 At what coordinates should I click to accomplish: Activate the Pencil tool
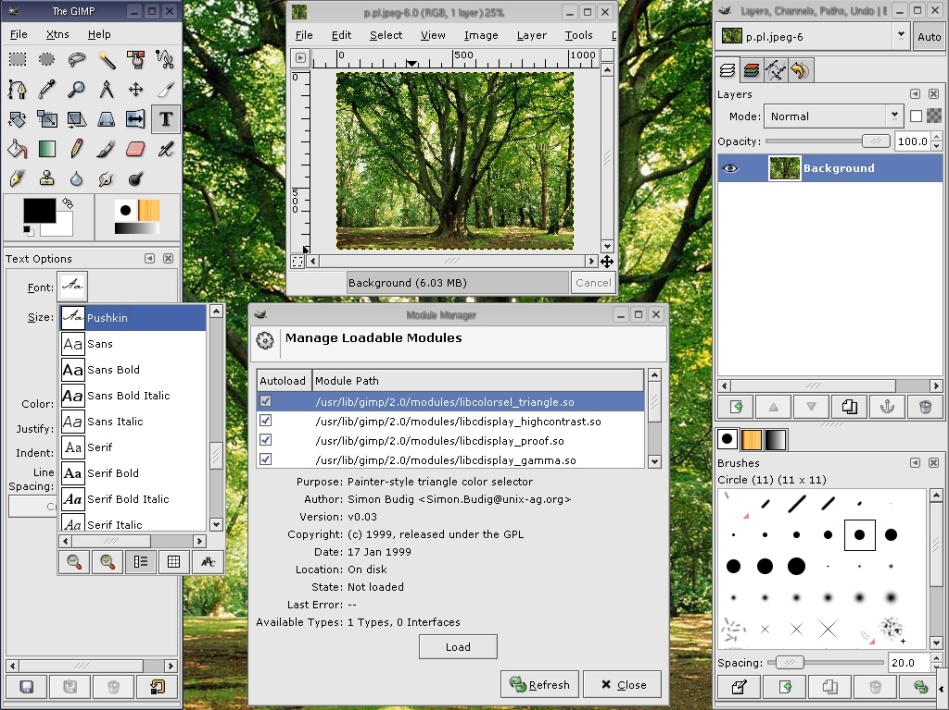point(76,149)
